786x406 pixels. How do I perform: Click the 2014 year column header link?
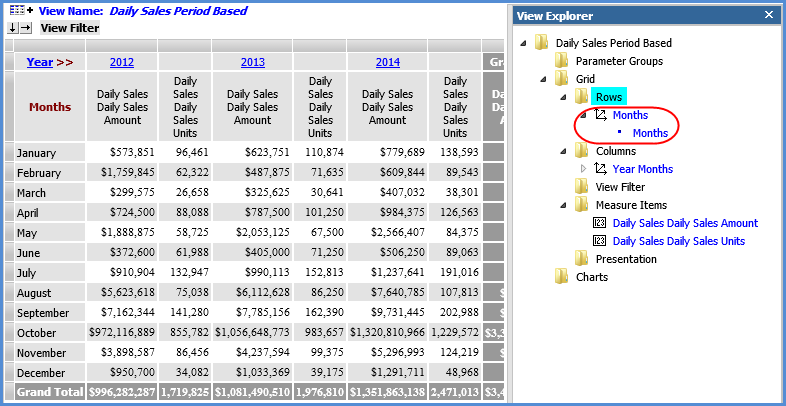point(388,62)
